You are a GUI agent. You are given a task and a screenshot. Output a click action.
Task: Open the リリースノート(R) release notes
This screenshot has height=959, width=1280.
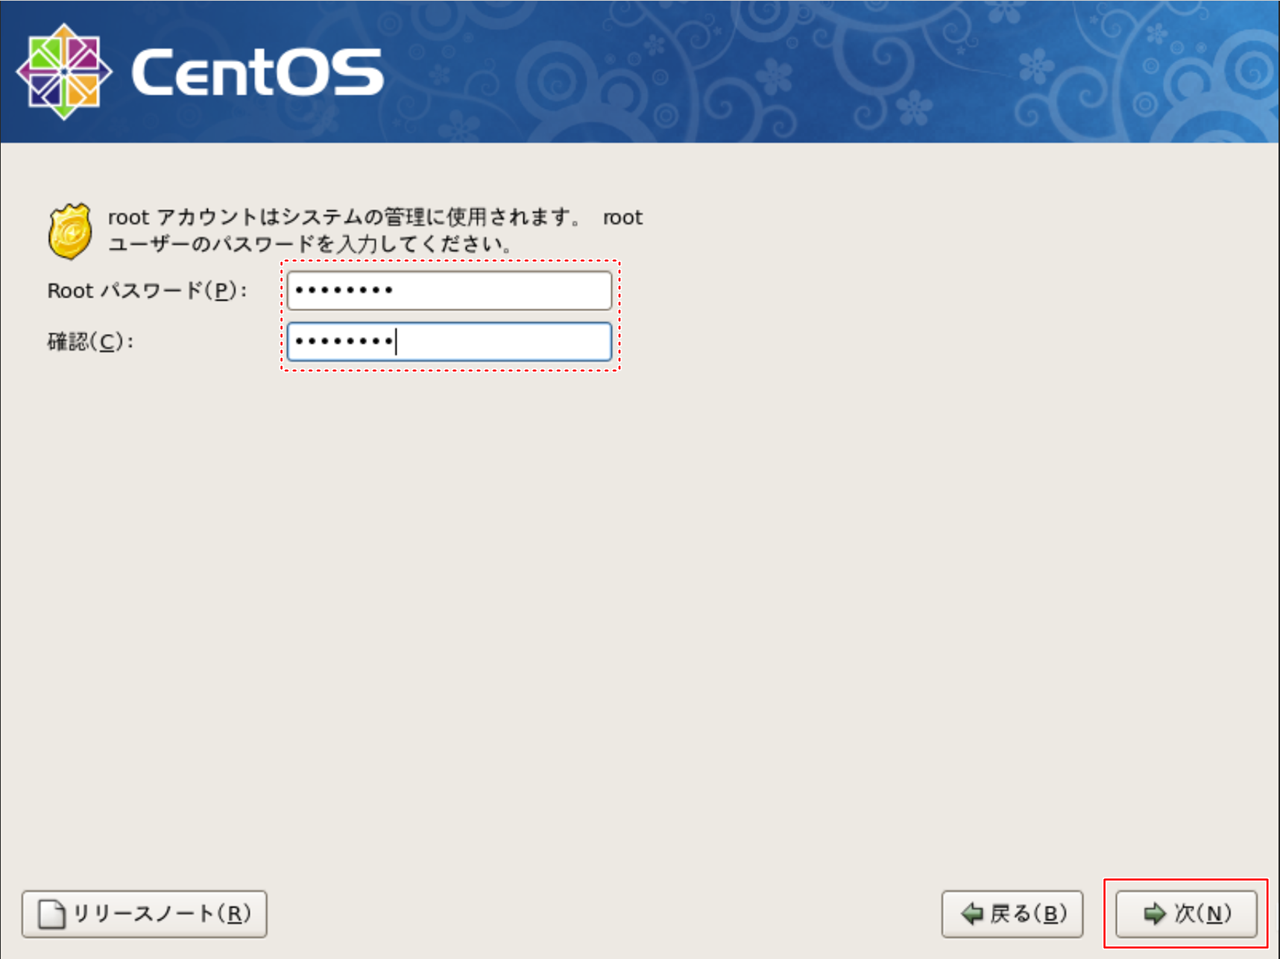(143, 913)
